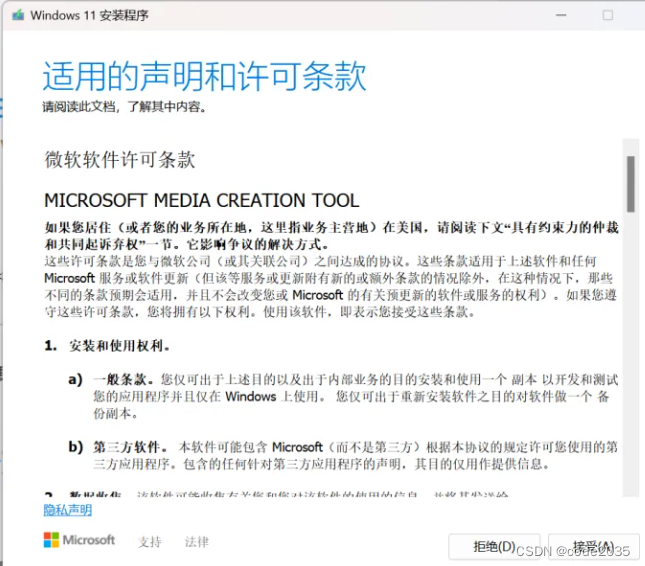Open the 法律 link
The width and height of the screenshot is (645, 566).
(197, 542)
